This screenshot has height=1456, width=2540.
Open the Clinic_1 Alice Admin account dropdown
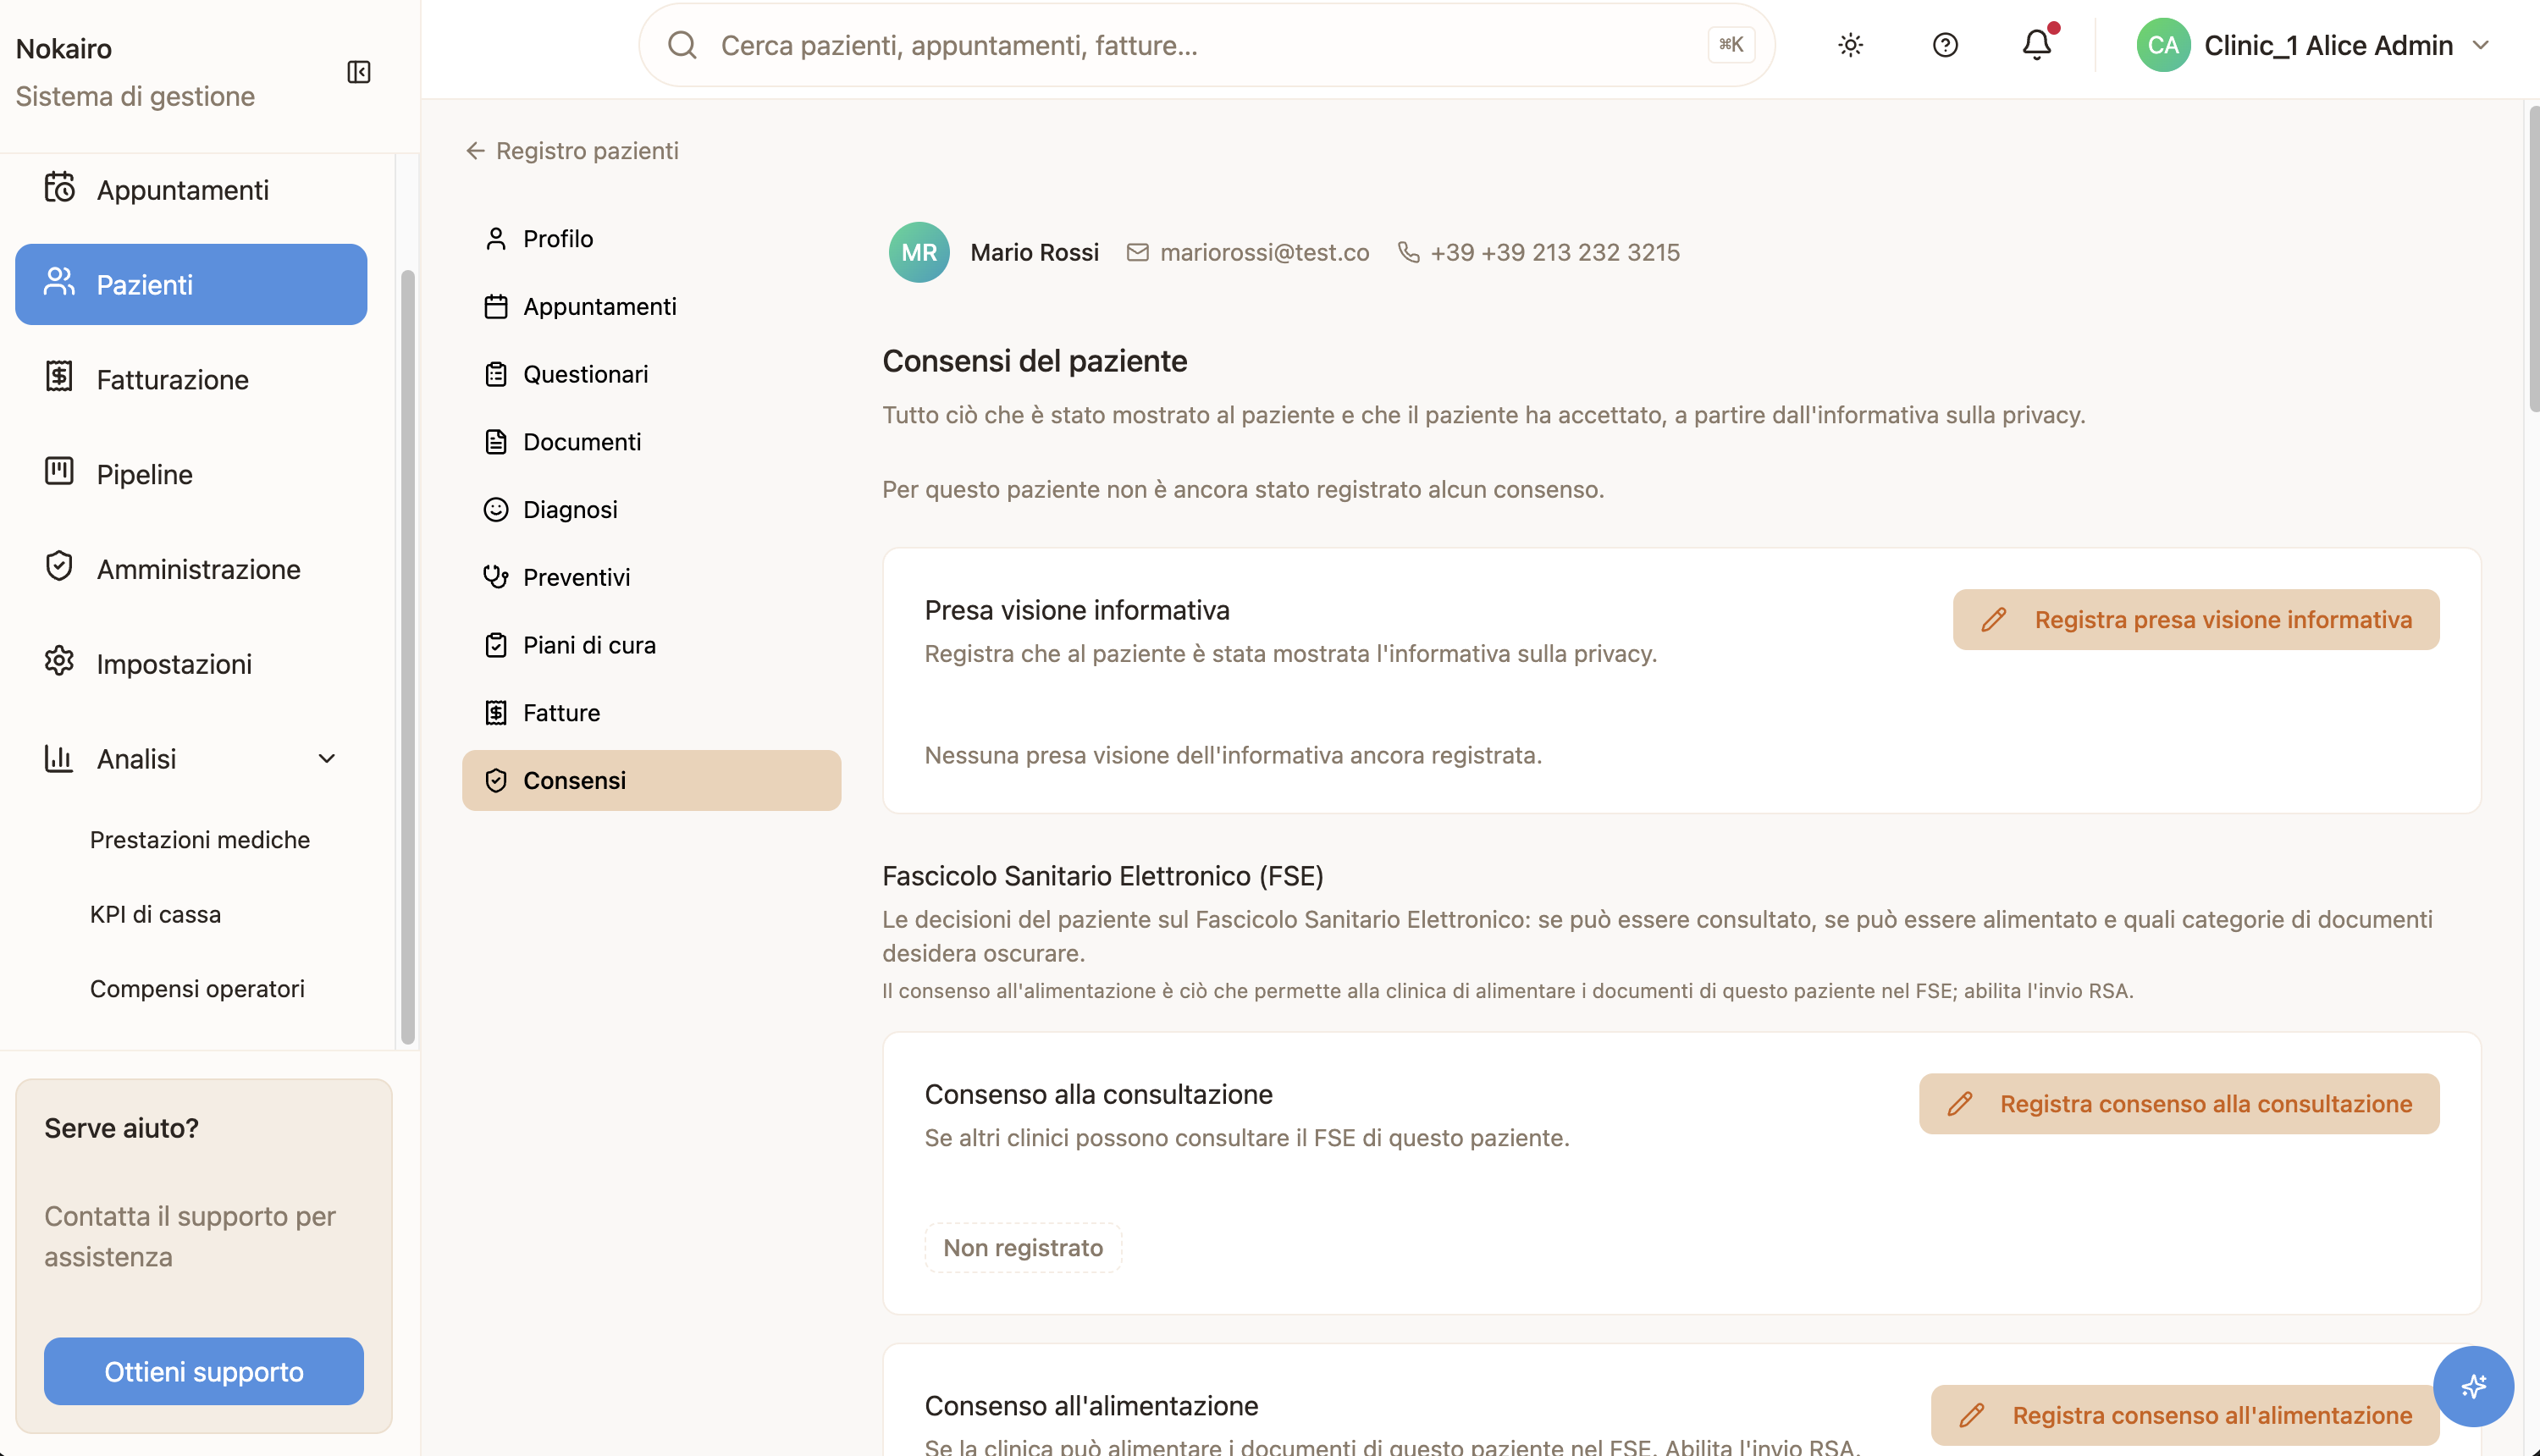pos(2313,45)
